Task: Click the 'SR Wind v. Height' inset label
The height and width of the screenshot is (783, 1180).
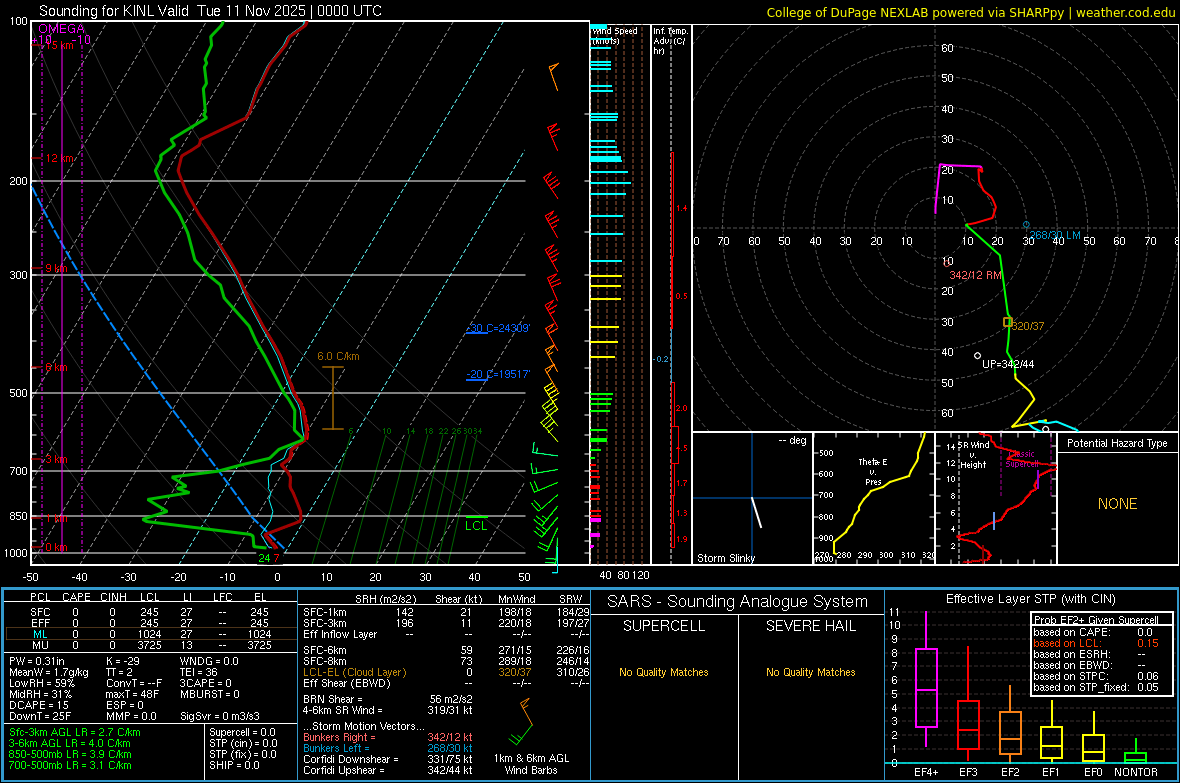Action: click(x=973, y=455)
